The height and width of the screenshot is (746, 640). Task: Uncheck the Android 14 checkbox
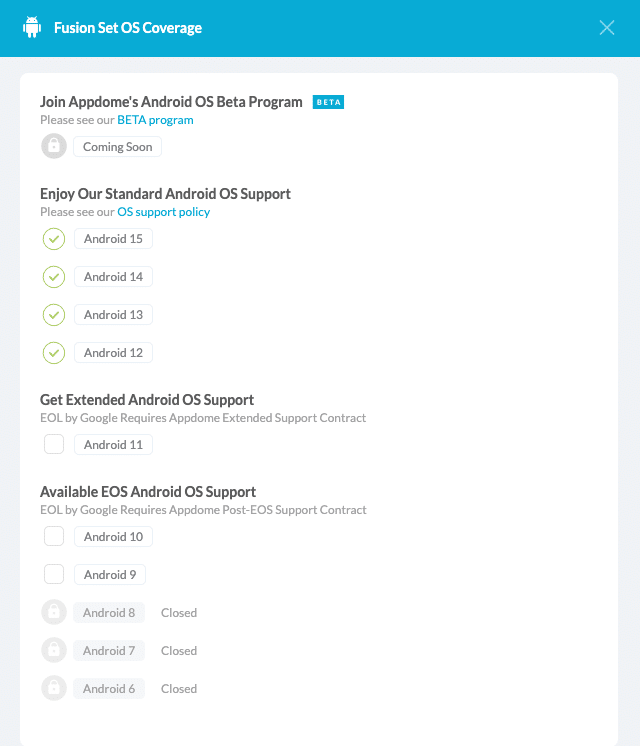(x=54, y=277)
